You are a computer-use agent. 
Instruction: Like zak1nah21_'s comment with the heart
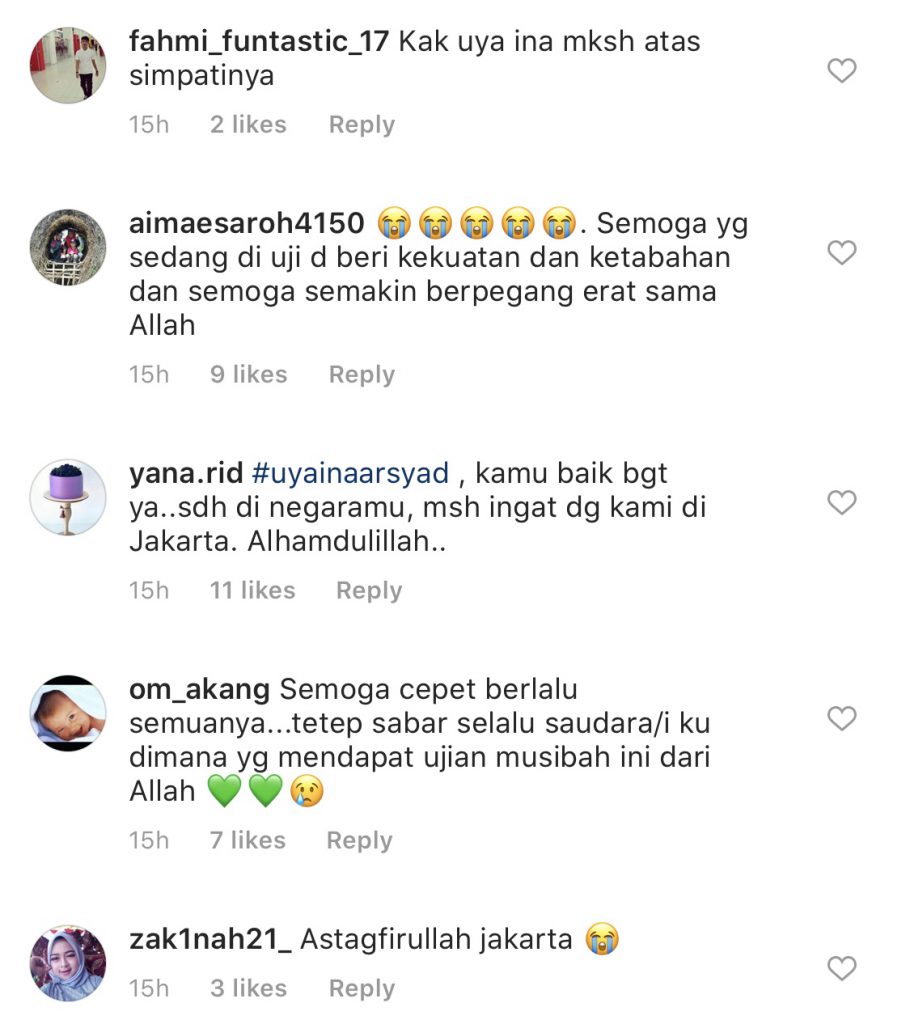[x=841, y=968]
